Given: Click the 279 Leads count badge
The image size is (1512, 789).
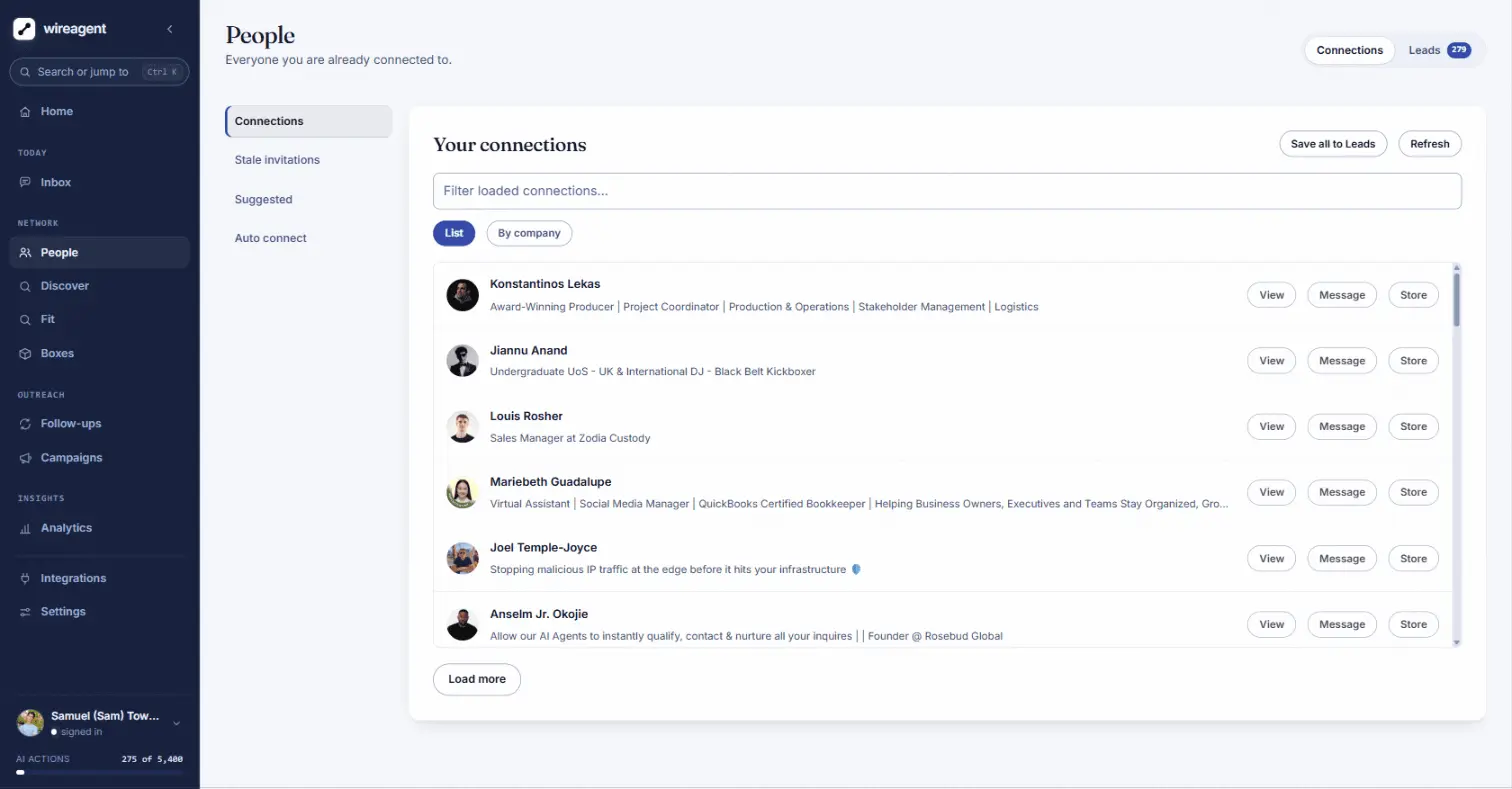Looking at the screenshot, I should point(1458,50).
